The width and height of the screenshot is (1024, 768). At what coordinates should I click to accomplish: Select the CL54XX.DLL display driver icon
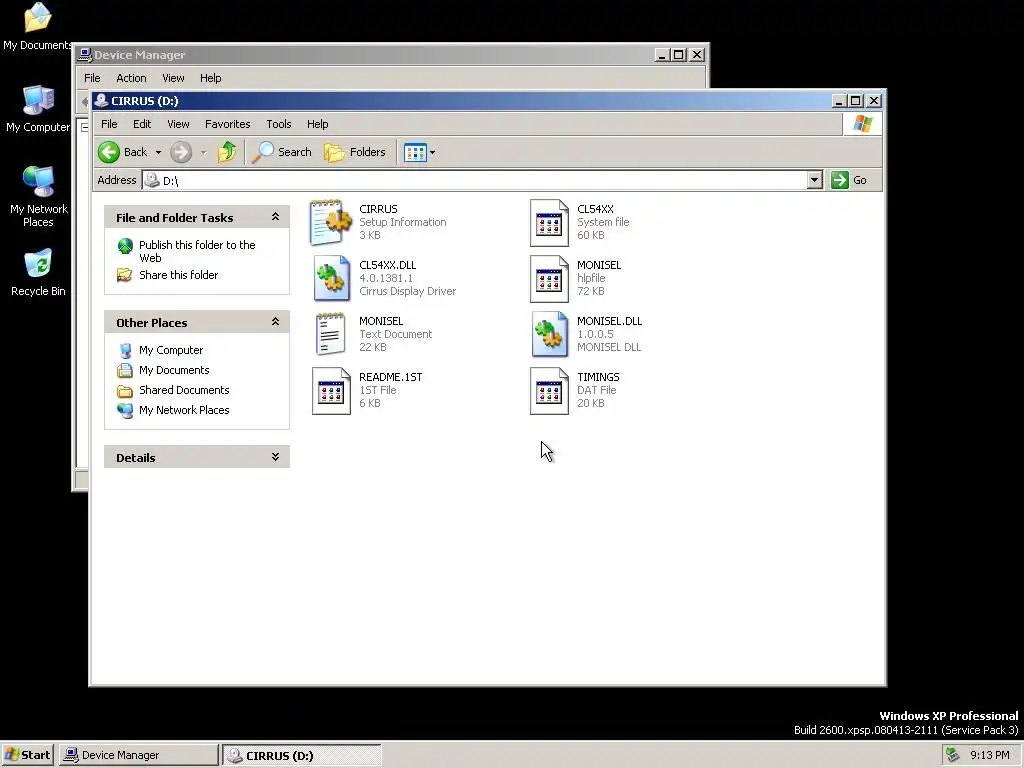[x=331, y=278]
